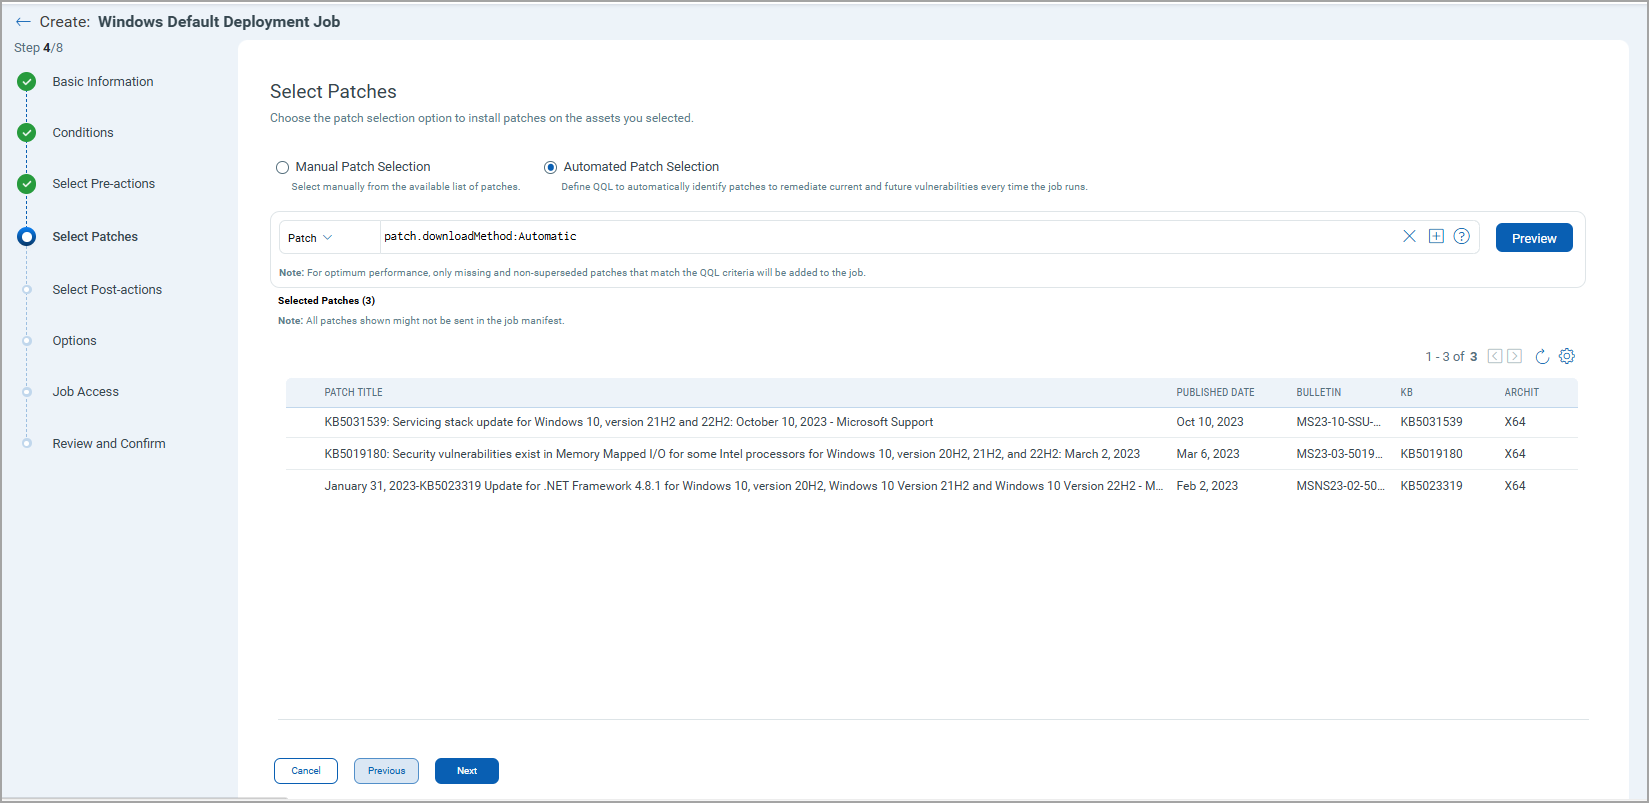Click the ARCHIT column header
This screenshot has width=1649, height=803.
tap(1522, 393)
